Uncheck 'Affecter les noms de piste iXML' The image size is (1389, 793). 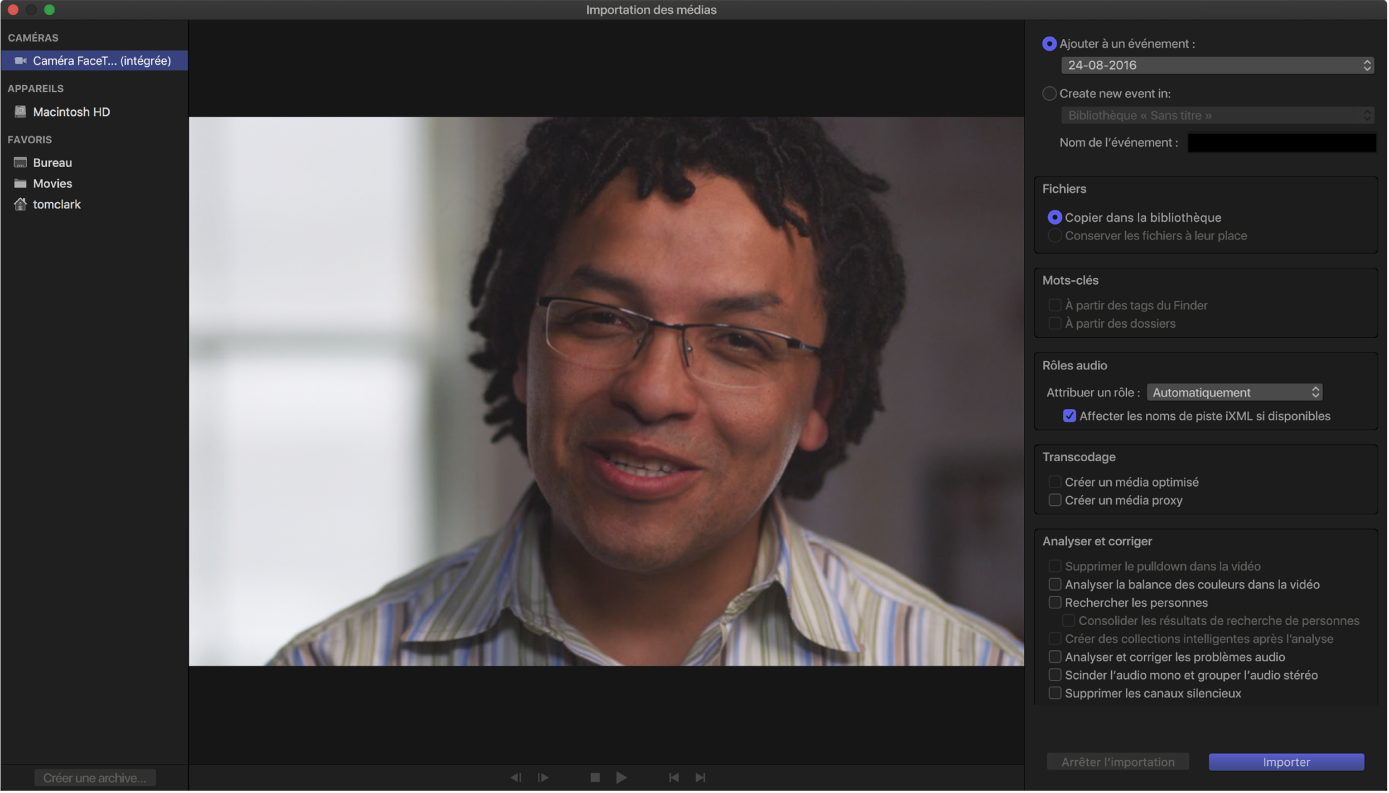pos(1069,416)
